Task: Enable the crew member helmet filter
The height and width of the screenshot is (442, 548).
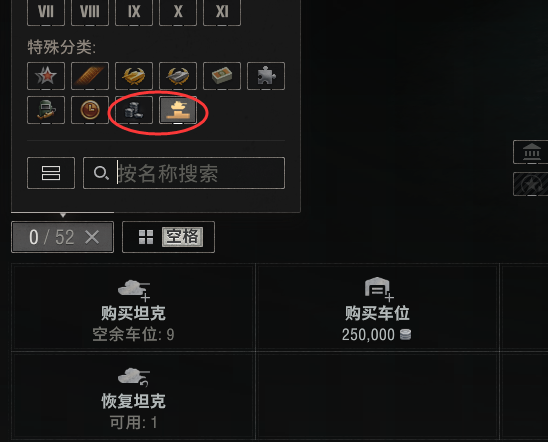Action: click(46, 110)
